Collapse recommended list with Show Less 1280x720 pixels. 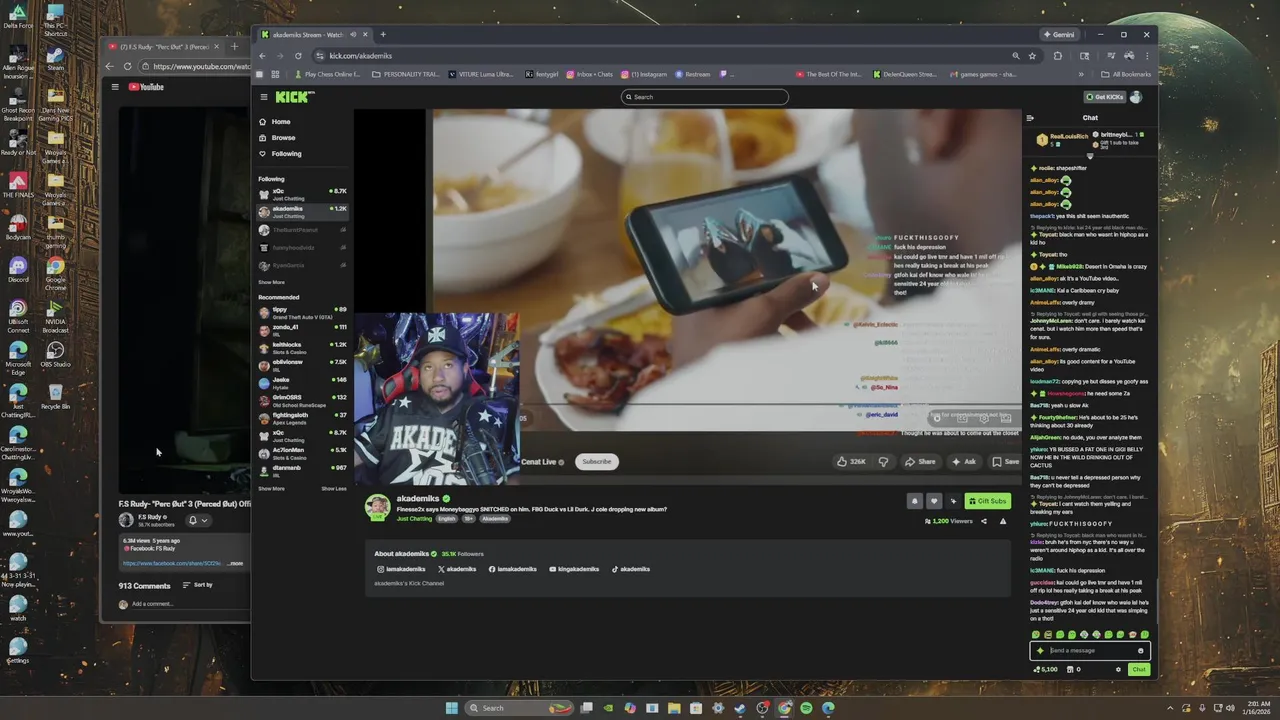(x=334, y=489)
